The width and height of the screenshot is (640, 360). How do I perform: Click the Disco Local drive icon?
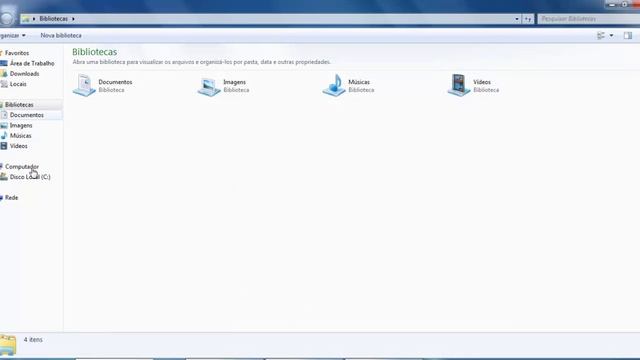point(4,177)
